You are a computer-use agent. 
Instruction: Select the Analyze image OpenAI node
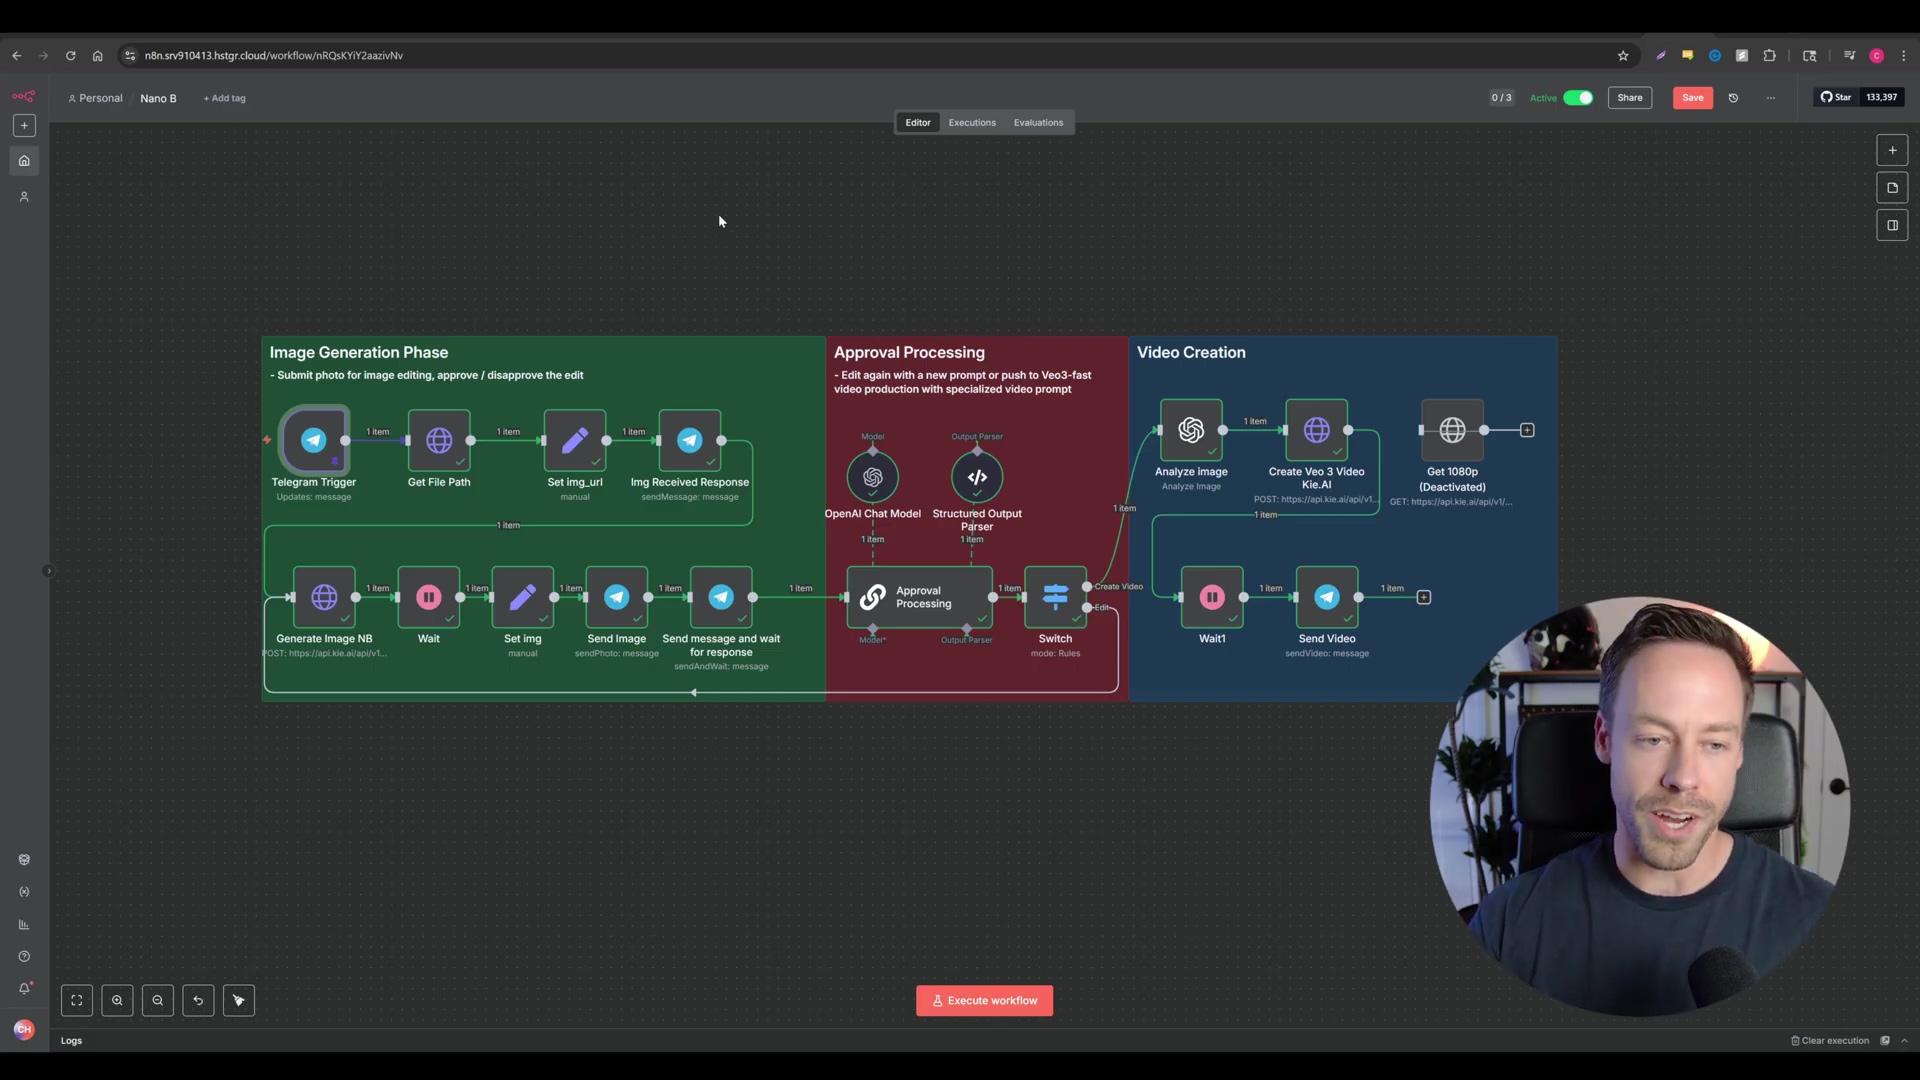click(x=1190, y=430)
